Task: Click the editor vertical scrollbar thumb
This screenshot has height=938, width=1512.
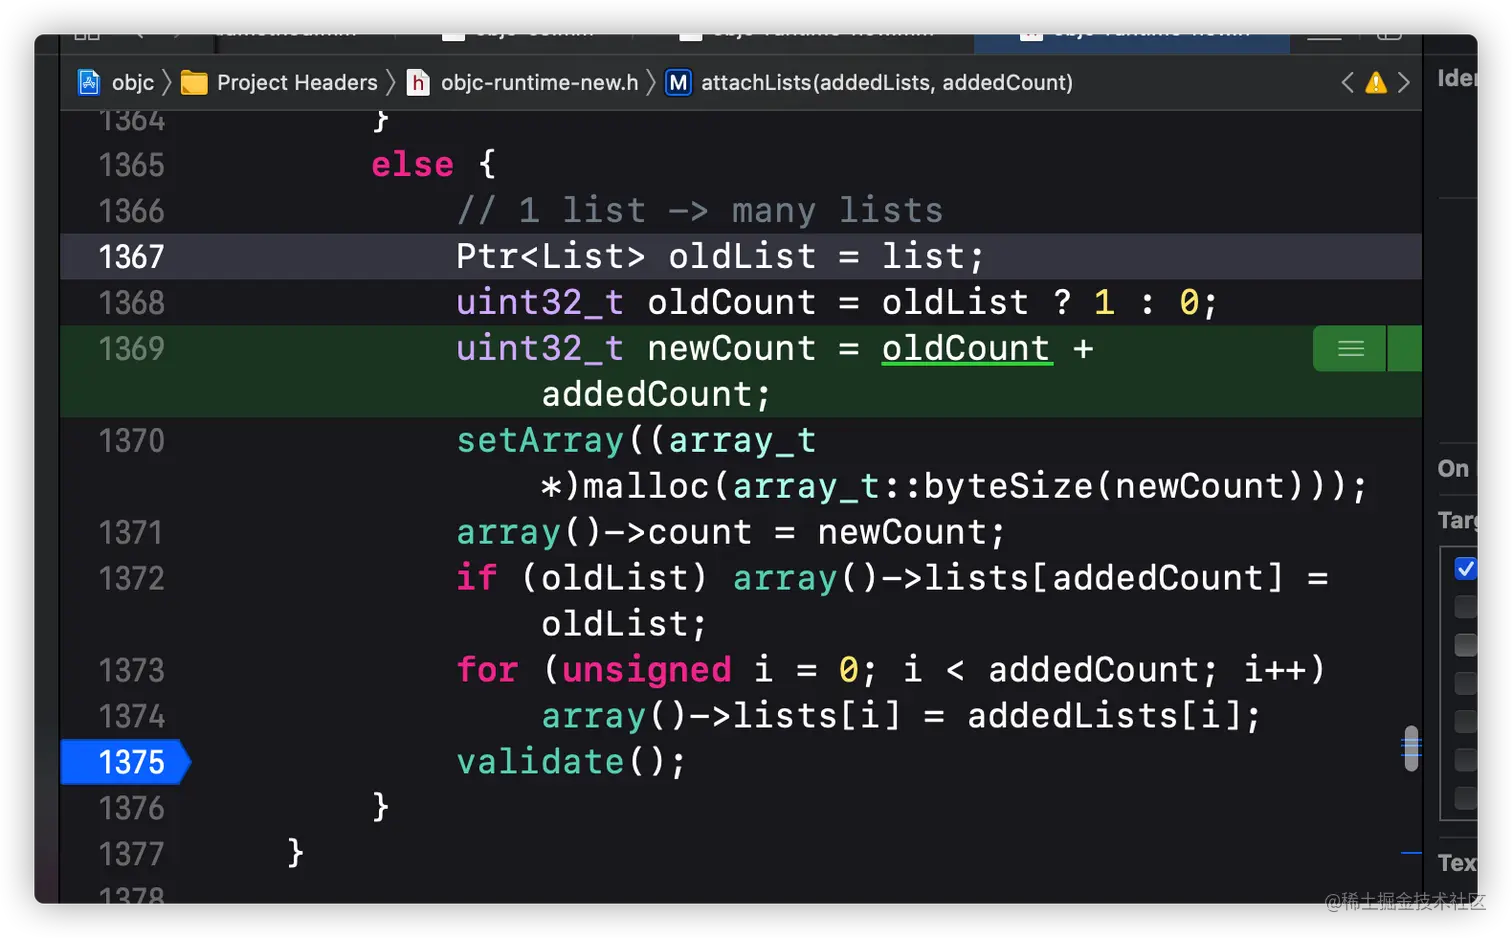Action: click(x=1411, y=748)
